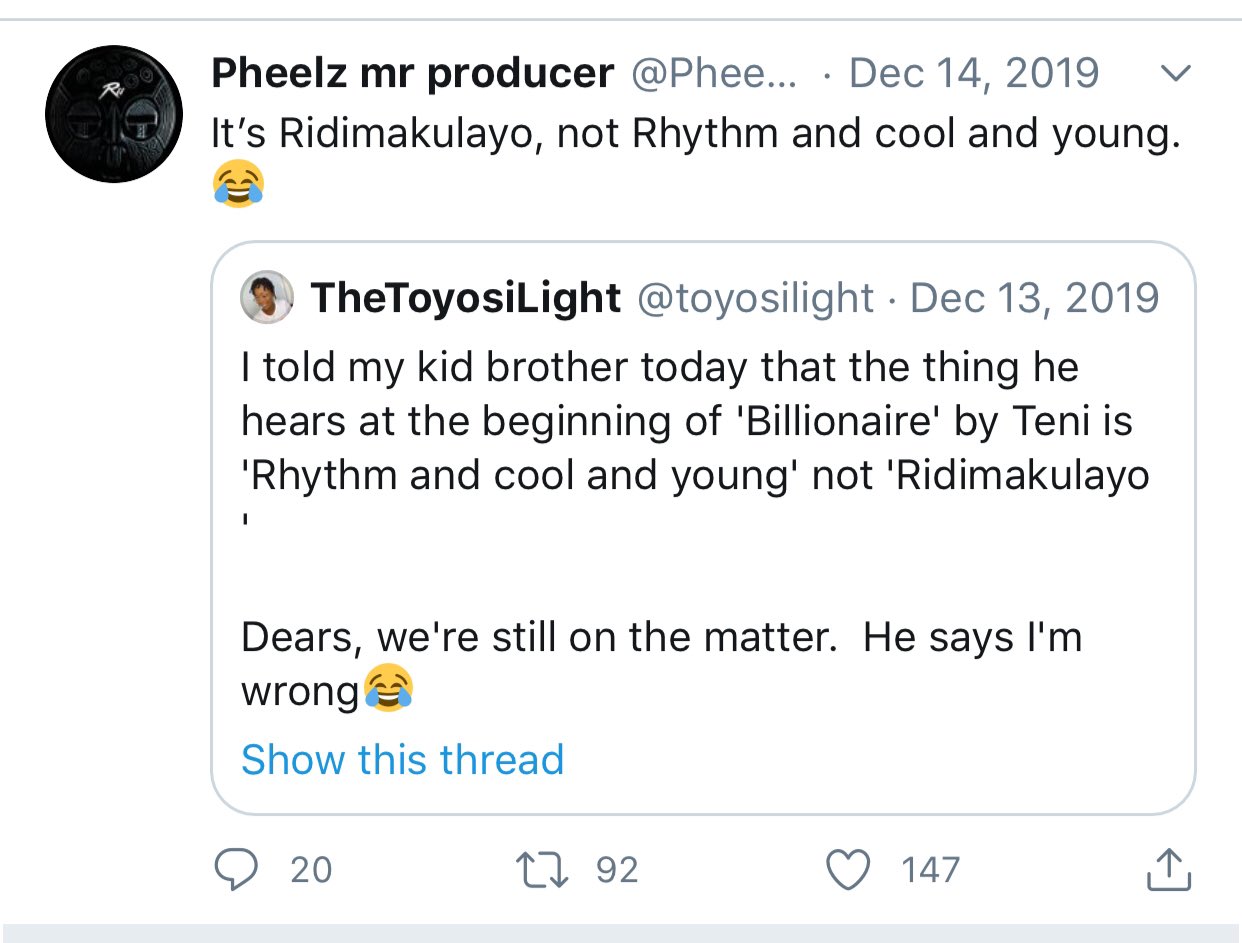Screen dimensions: 1242x943
Task: Select the TheToyosiLight display name
Action: [x=465, y=298]
